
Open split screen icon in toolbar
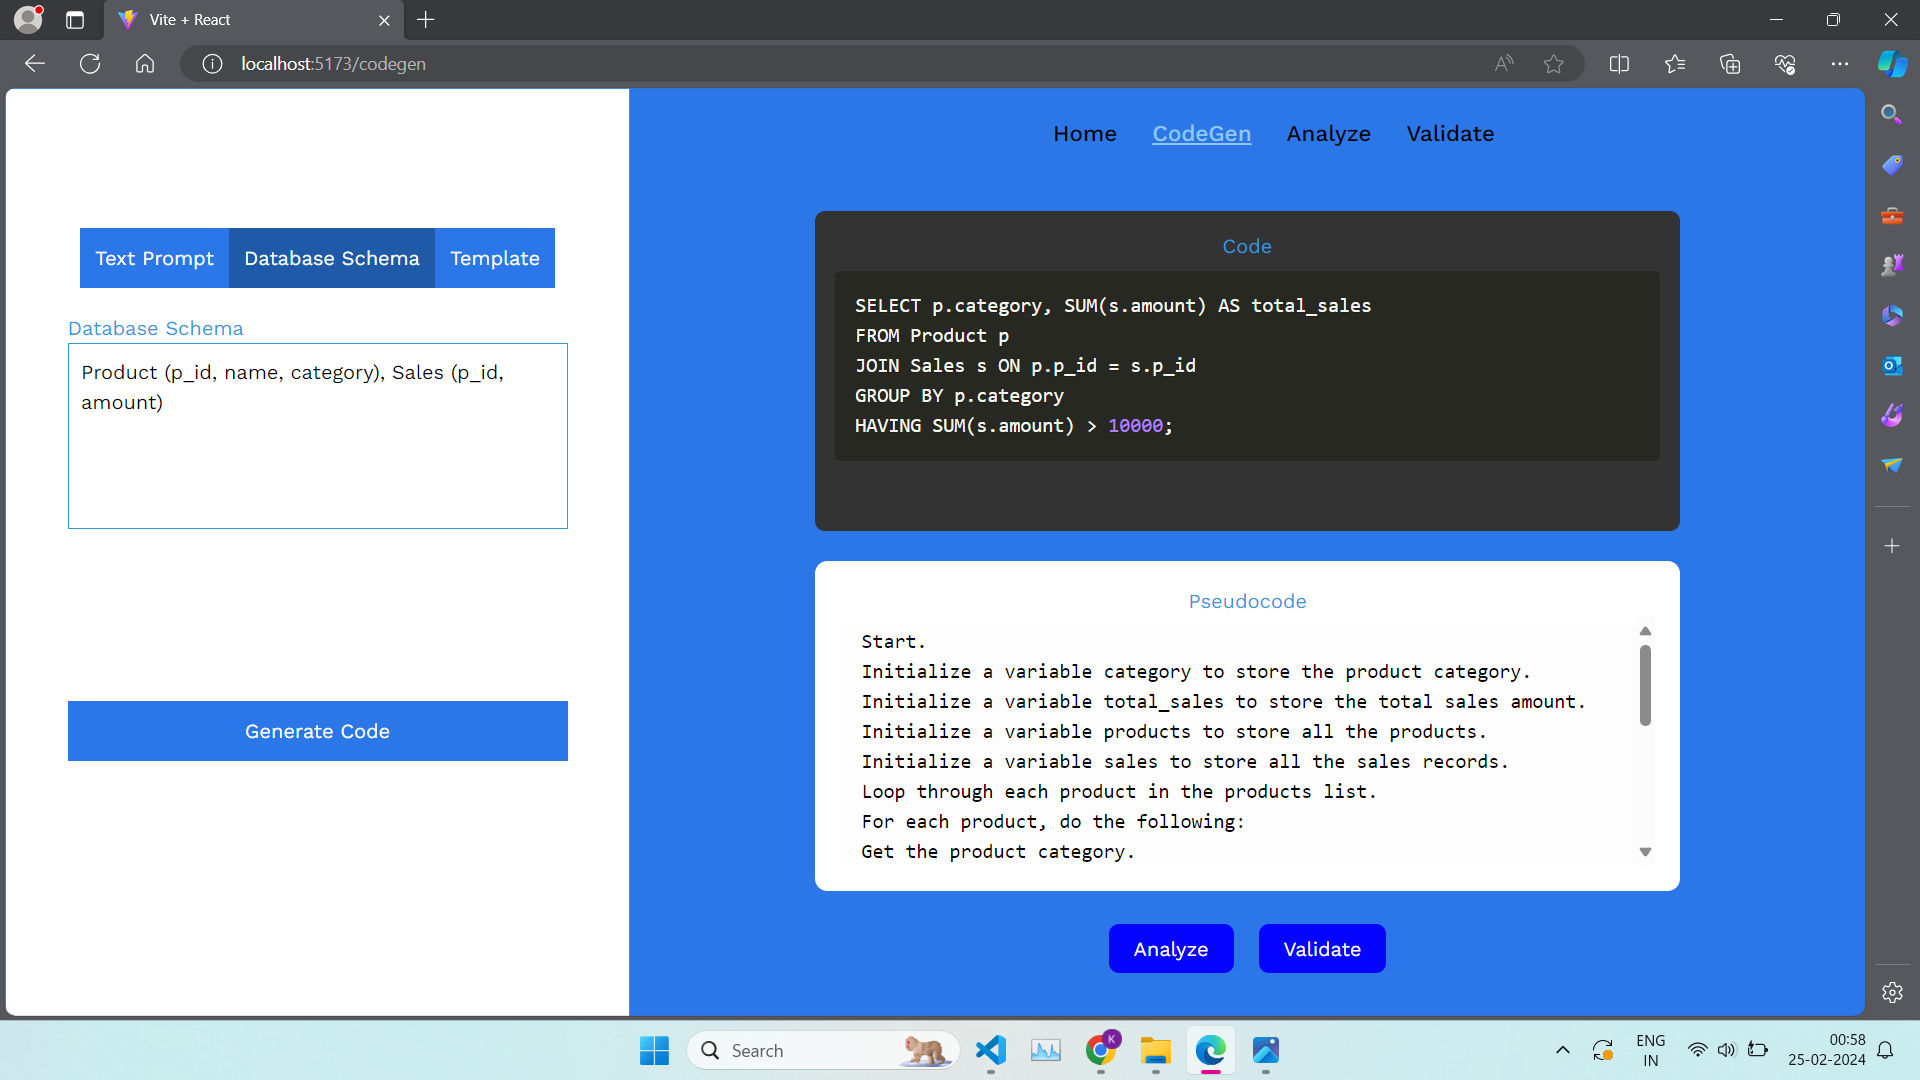(x=1619, y=64)
